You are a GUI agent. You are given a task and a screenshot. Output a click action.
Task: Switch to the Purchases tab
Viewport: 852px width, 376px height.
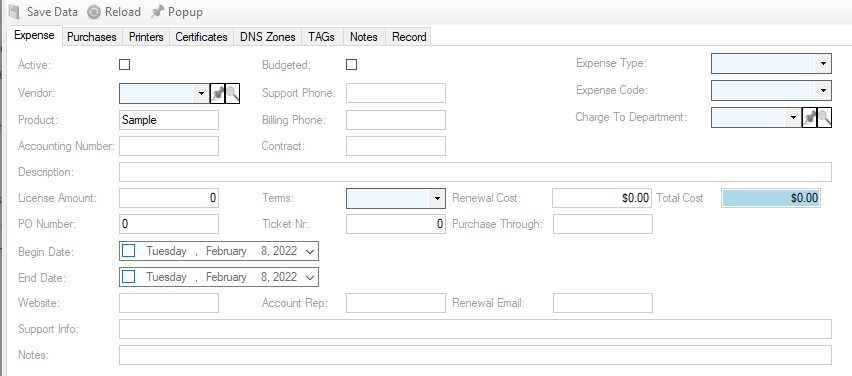92,37
